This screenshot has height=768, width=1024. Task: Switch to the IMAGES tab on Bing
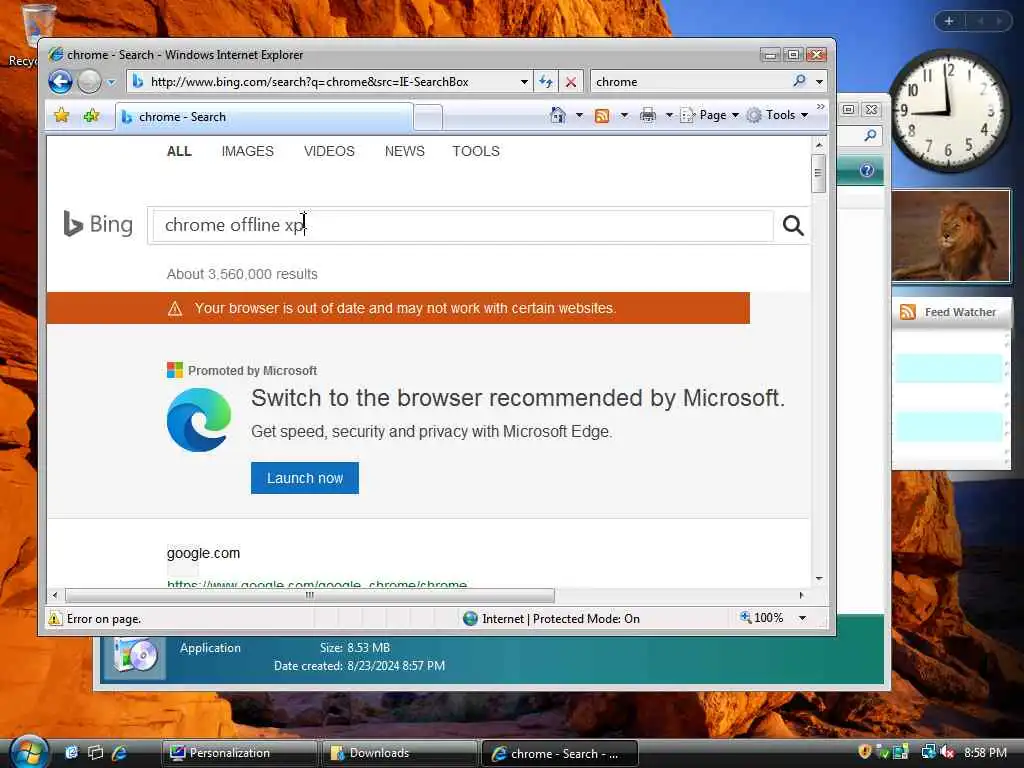point(248,152)
